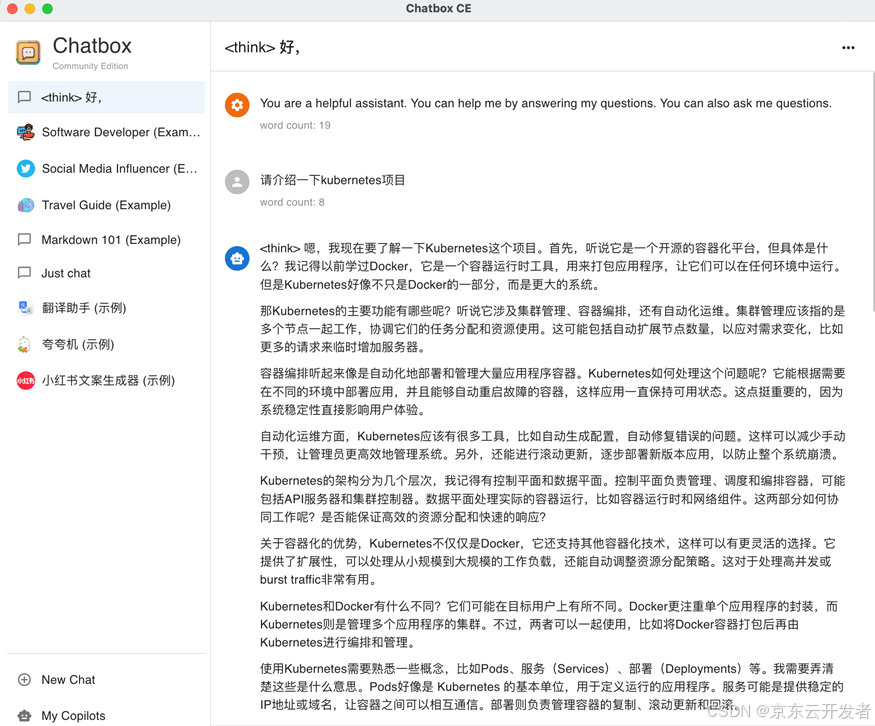The height and width of the screenshot is (726, 875).
Task: Click the orange gear system prompt avatar
Action: [237, 105]
